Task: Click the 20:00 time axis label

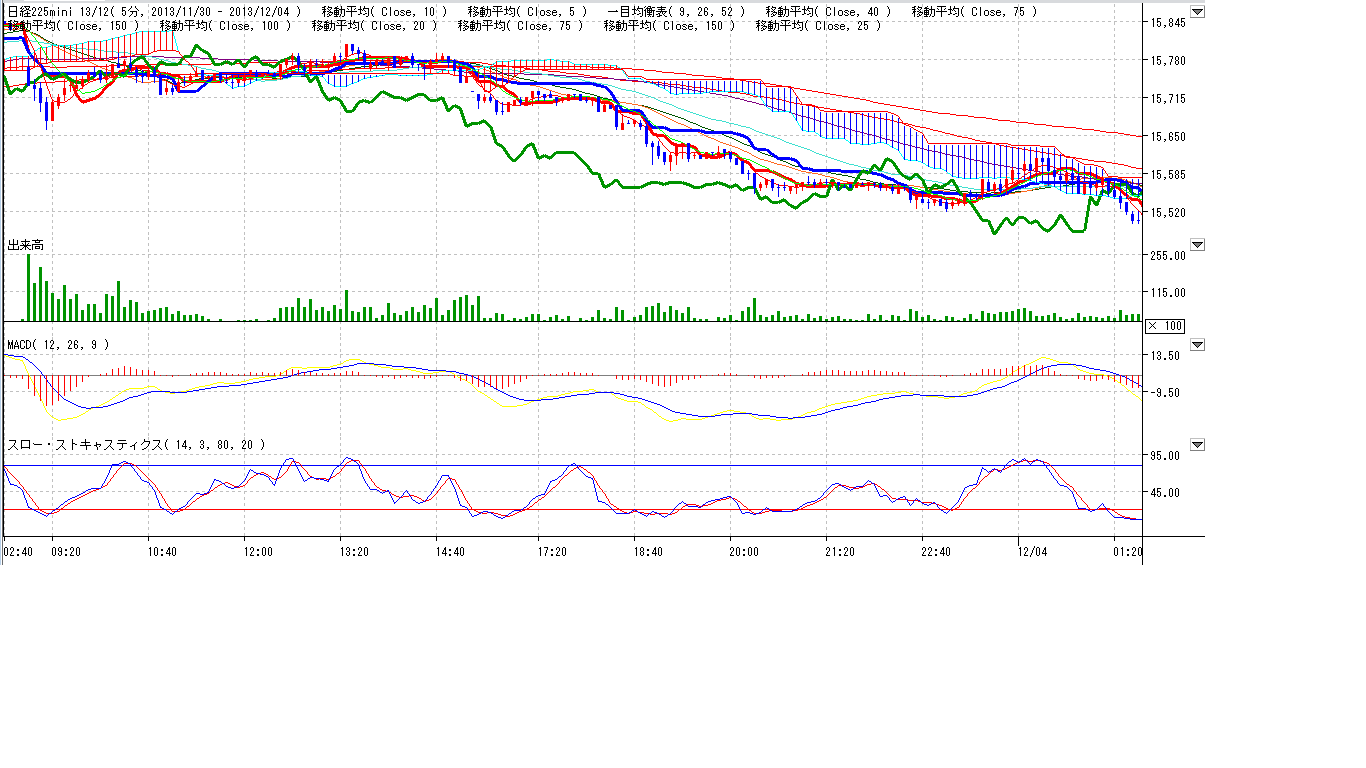Action: click(x=743, y=552)
